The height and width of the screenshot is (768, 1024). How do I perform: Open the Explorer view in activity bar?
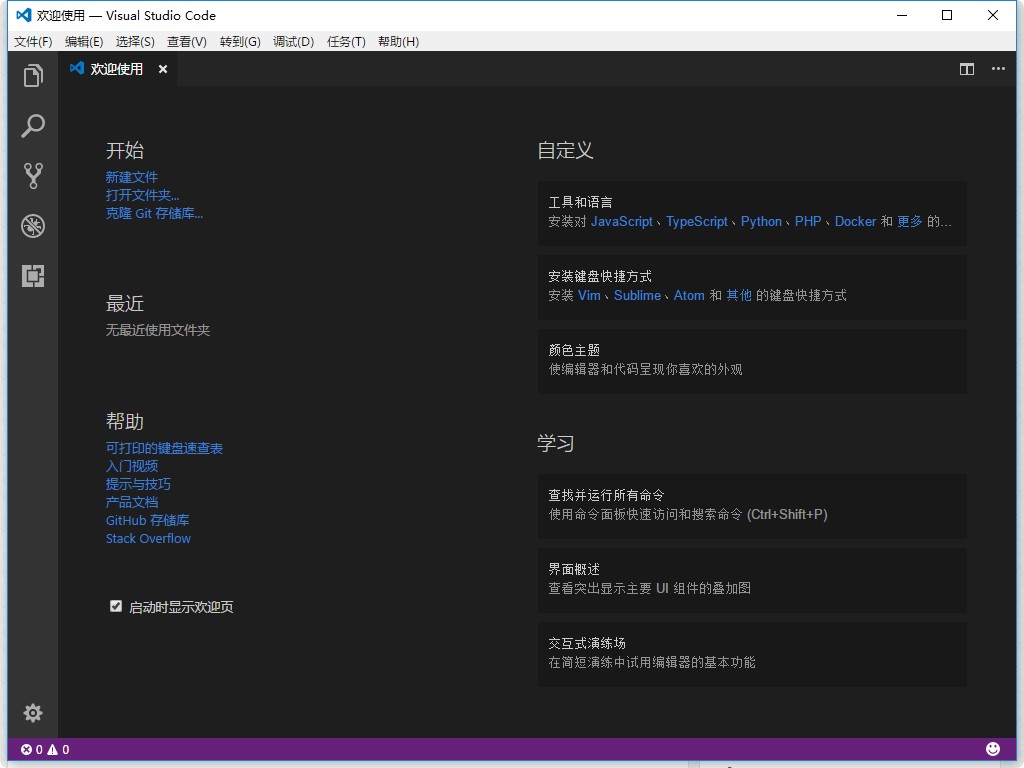[33, 76]
